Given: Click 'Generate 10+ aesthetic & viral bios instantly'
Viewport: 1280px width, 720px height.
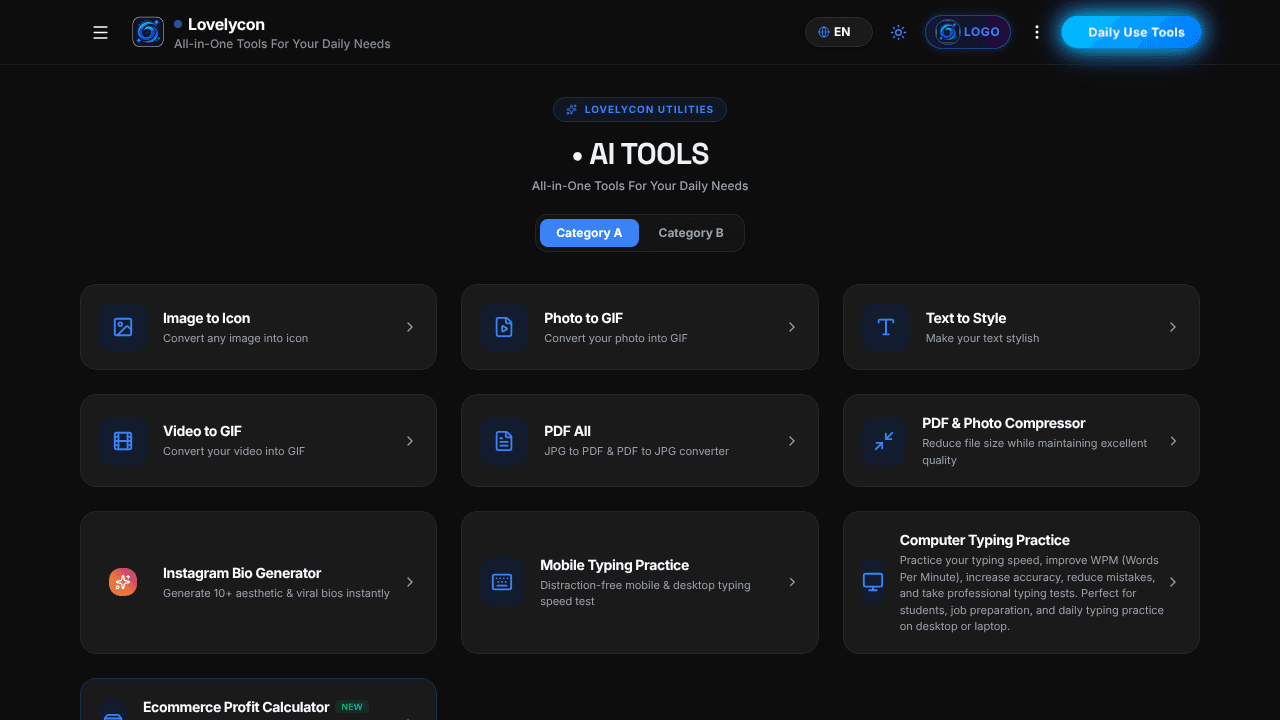Looking at the screenshot, I should tap(277, 593).
